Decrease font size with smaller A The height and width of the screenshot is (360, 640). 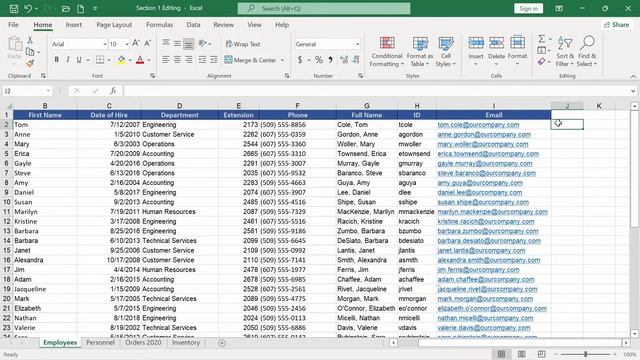148,43
